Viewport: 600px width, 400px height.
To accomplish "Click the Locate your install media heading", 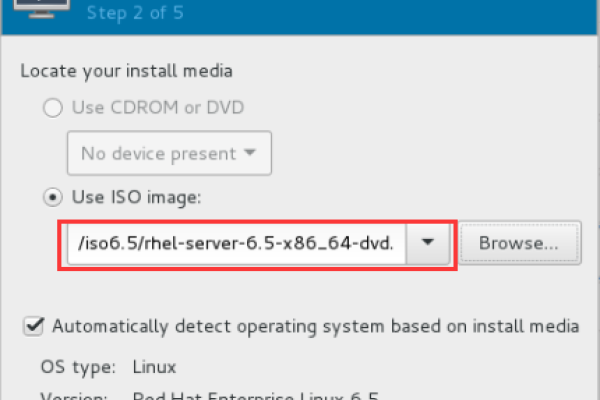I will (x=126, y=71).
